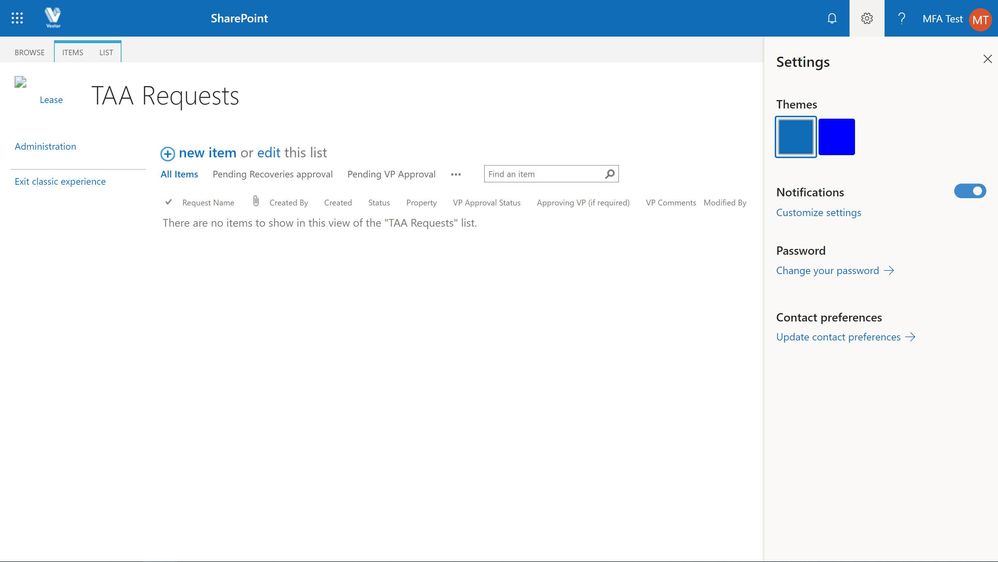Click the broken site logo image

(20, 82)
